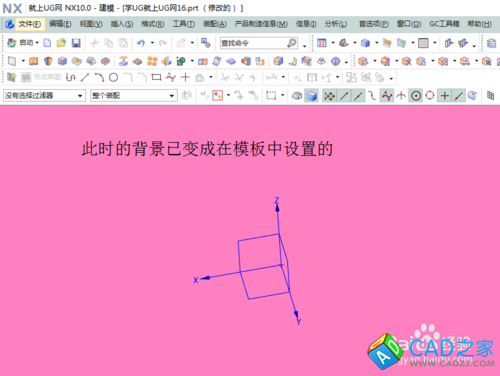The image size is (500, 376).
Task: Click the orange Pattern Feature icon
Action: (152, 61)
